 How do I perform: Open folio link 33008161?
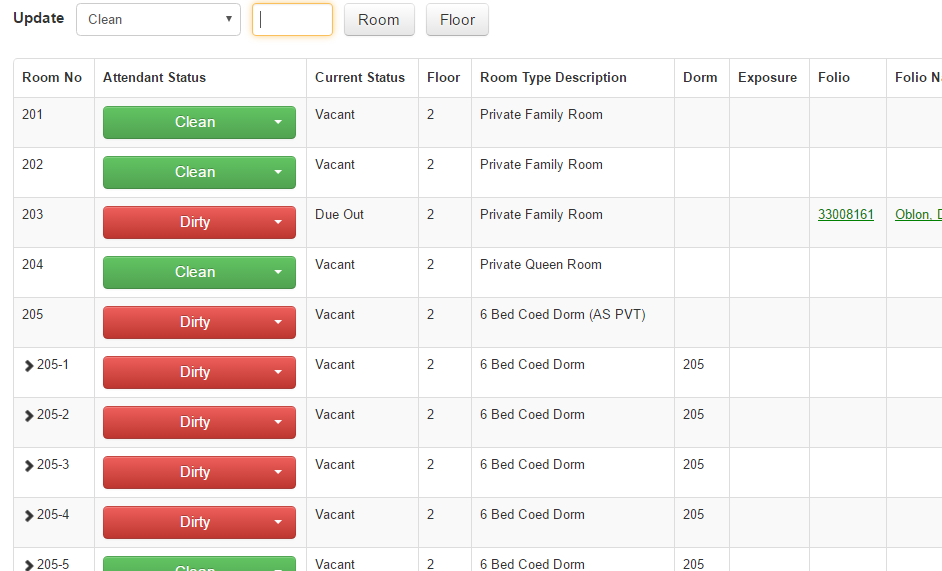pos(846,214)
